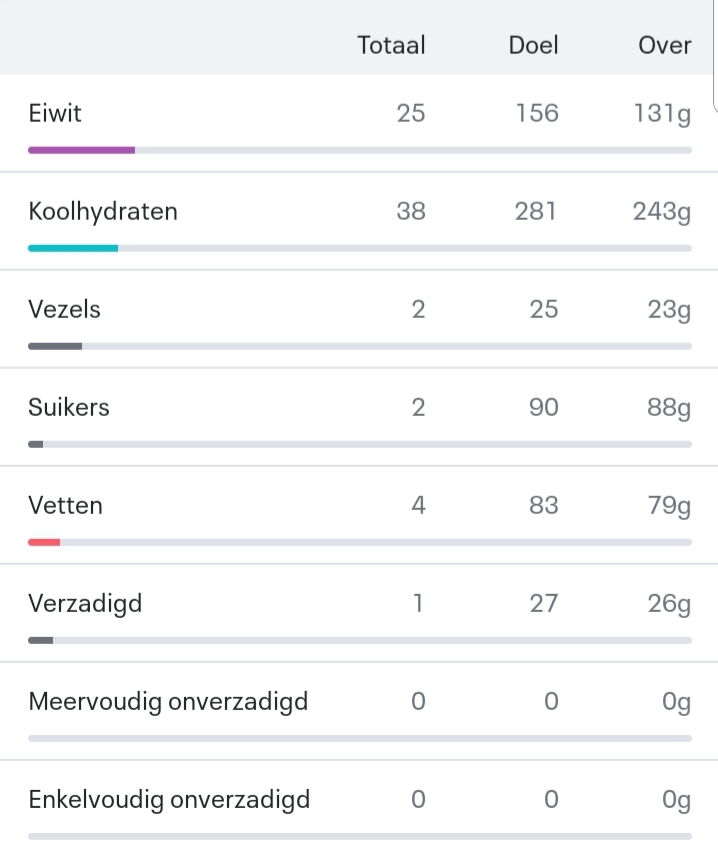Click the Over column header

[x=665, y=45]
